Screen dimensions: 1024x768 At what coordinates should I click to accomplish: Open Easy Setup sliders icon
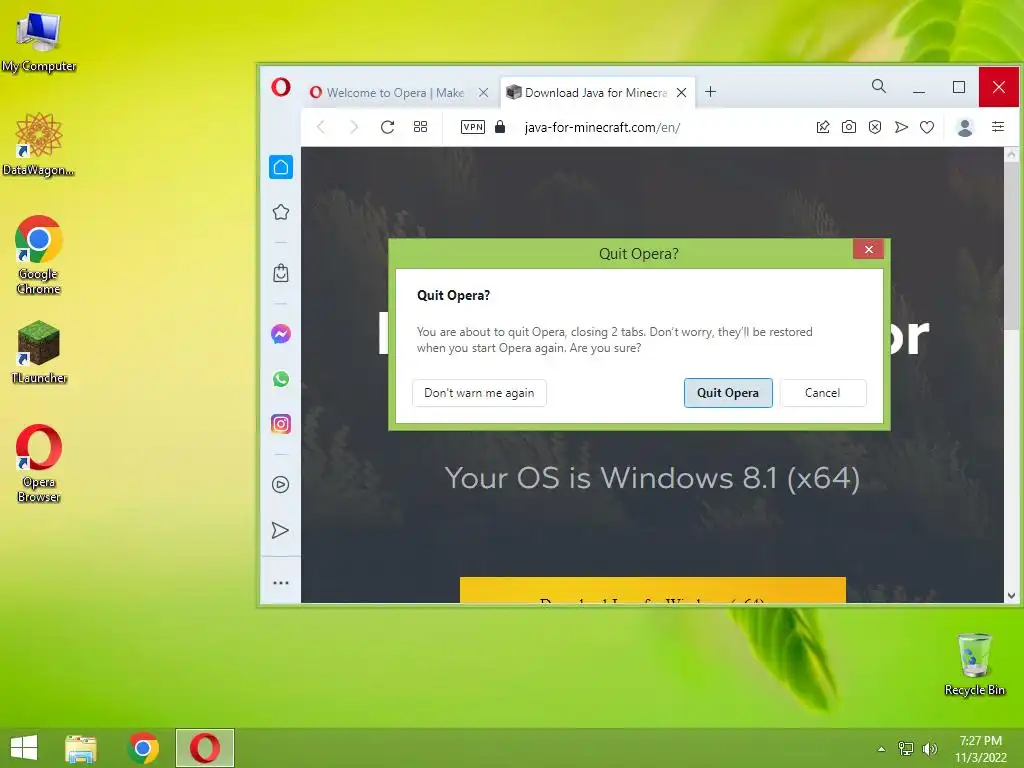pos(998,127)
